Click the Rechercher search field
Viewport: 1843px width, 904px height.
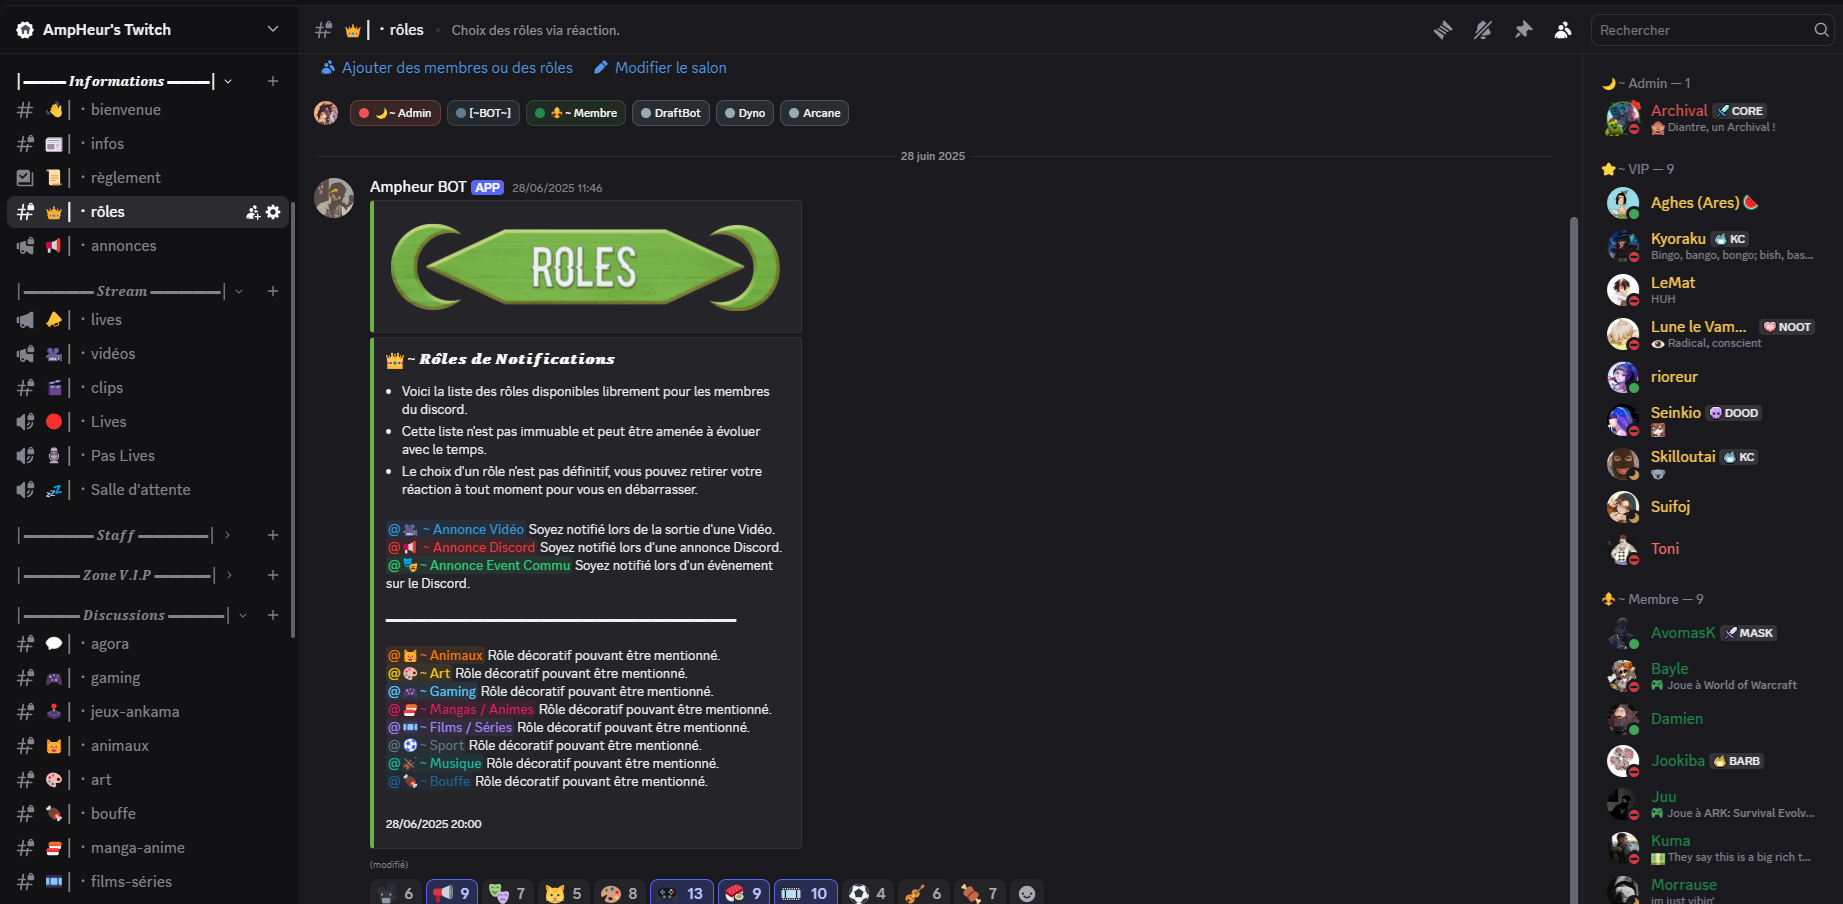click(x=1711, y=30)
